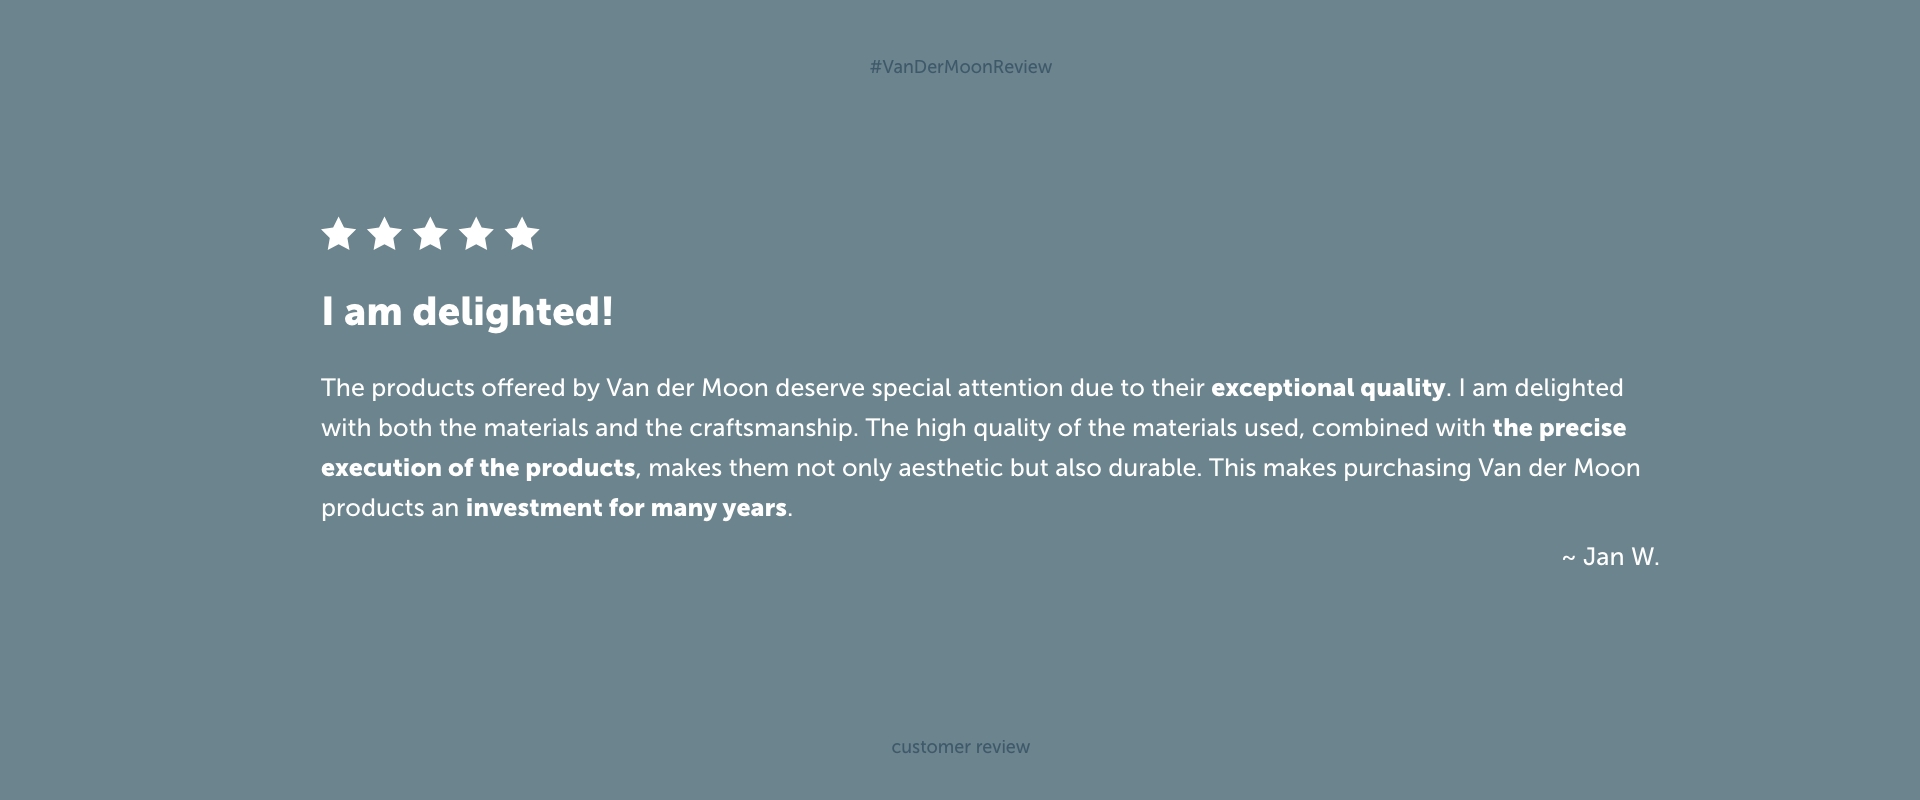Screen dimensions: 1920x800
Task: Select the third rating star
Action: 430,234
